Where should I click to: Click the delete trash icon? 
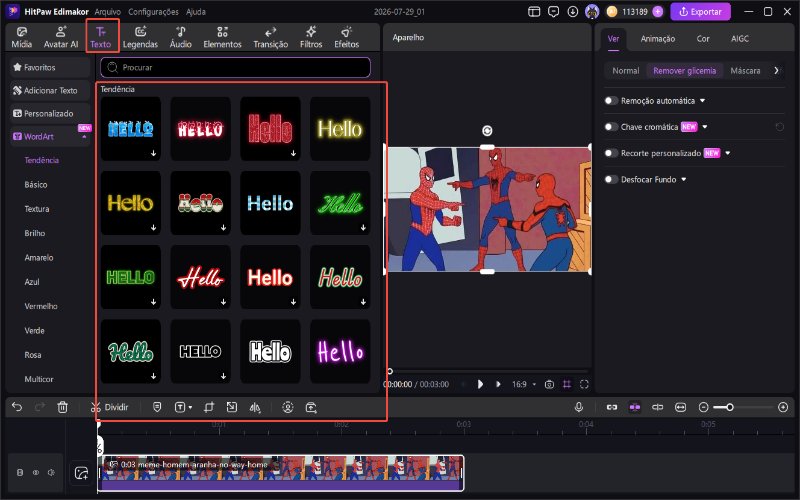point(62,407)
